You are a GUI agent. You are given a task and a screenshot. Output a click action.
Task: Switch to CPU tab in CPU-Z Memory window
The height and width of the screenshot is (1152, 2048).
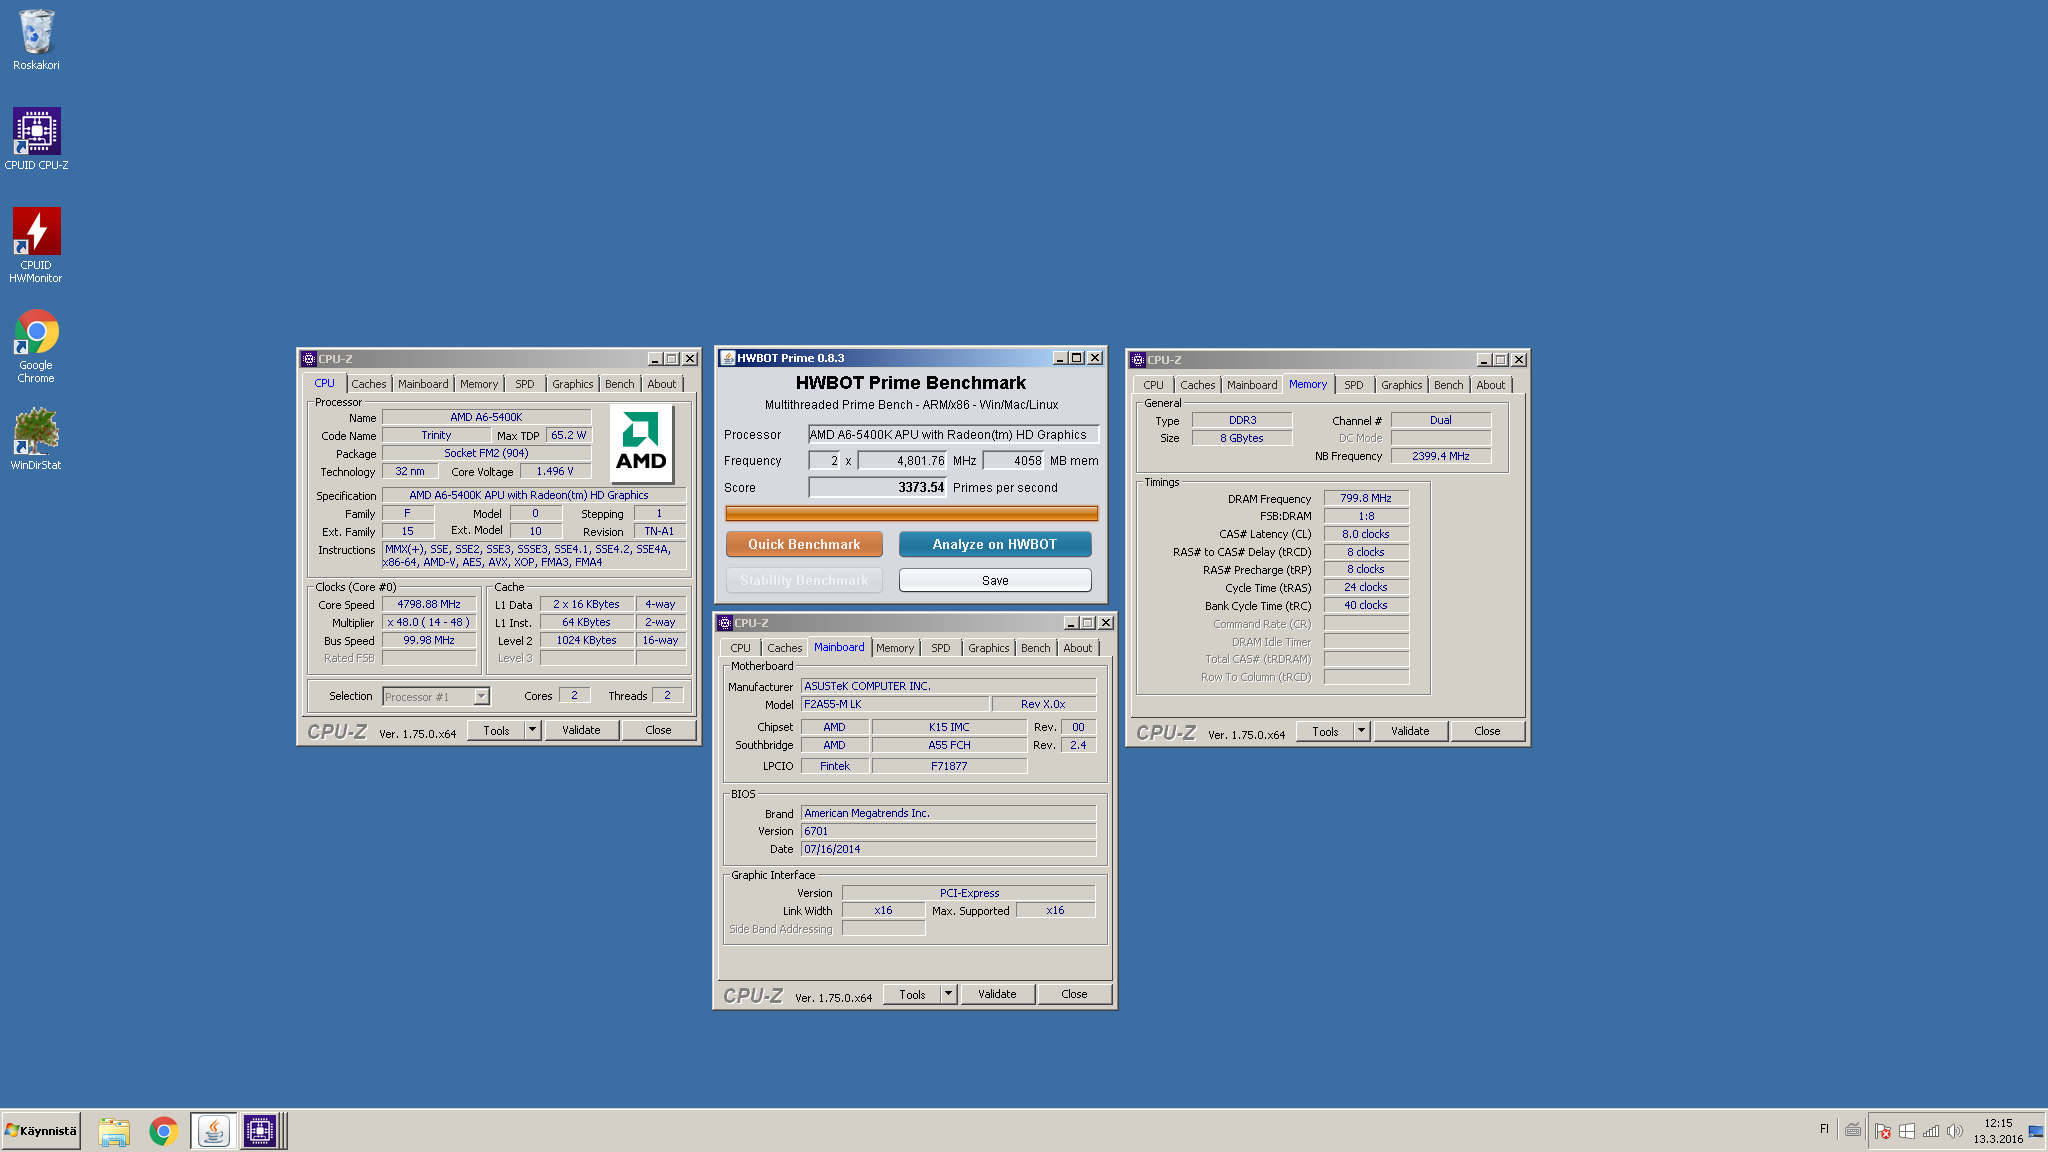tap(1153, 385)
